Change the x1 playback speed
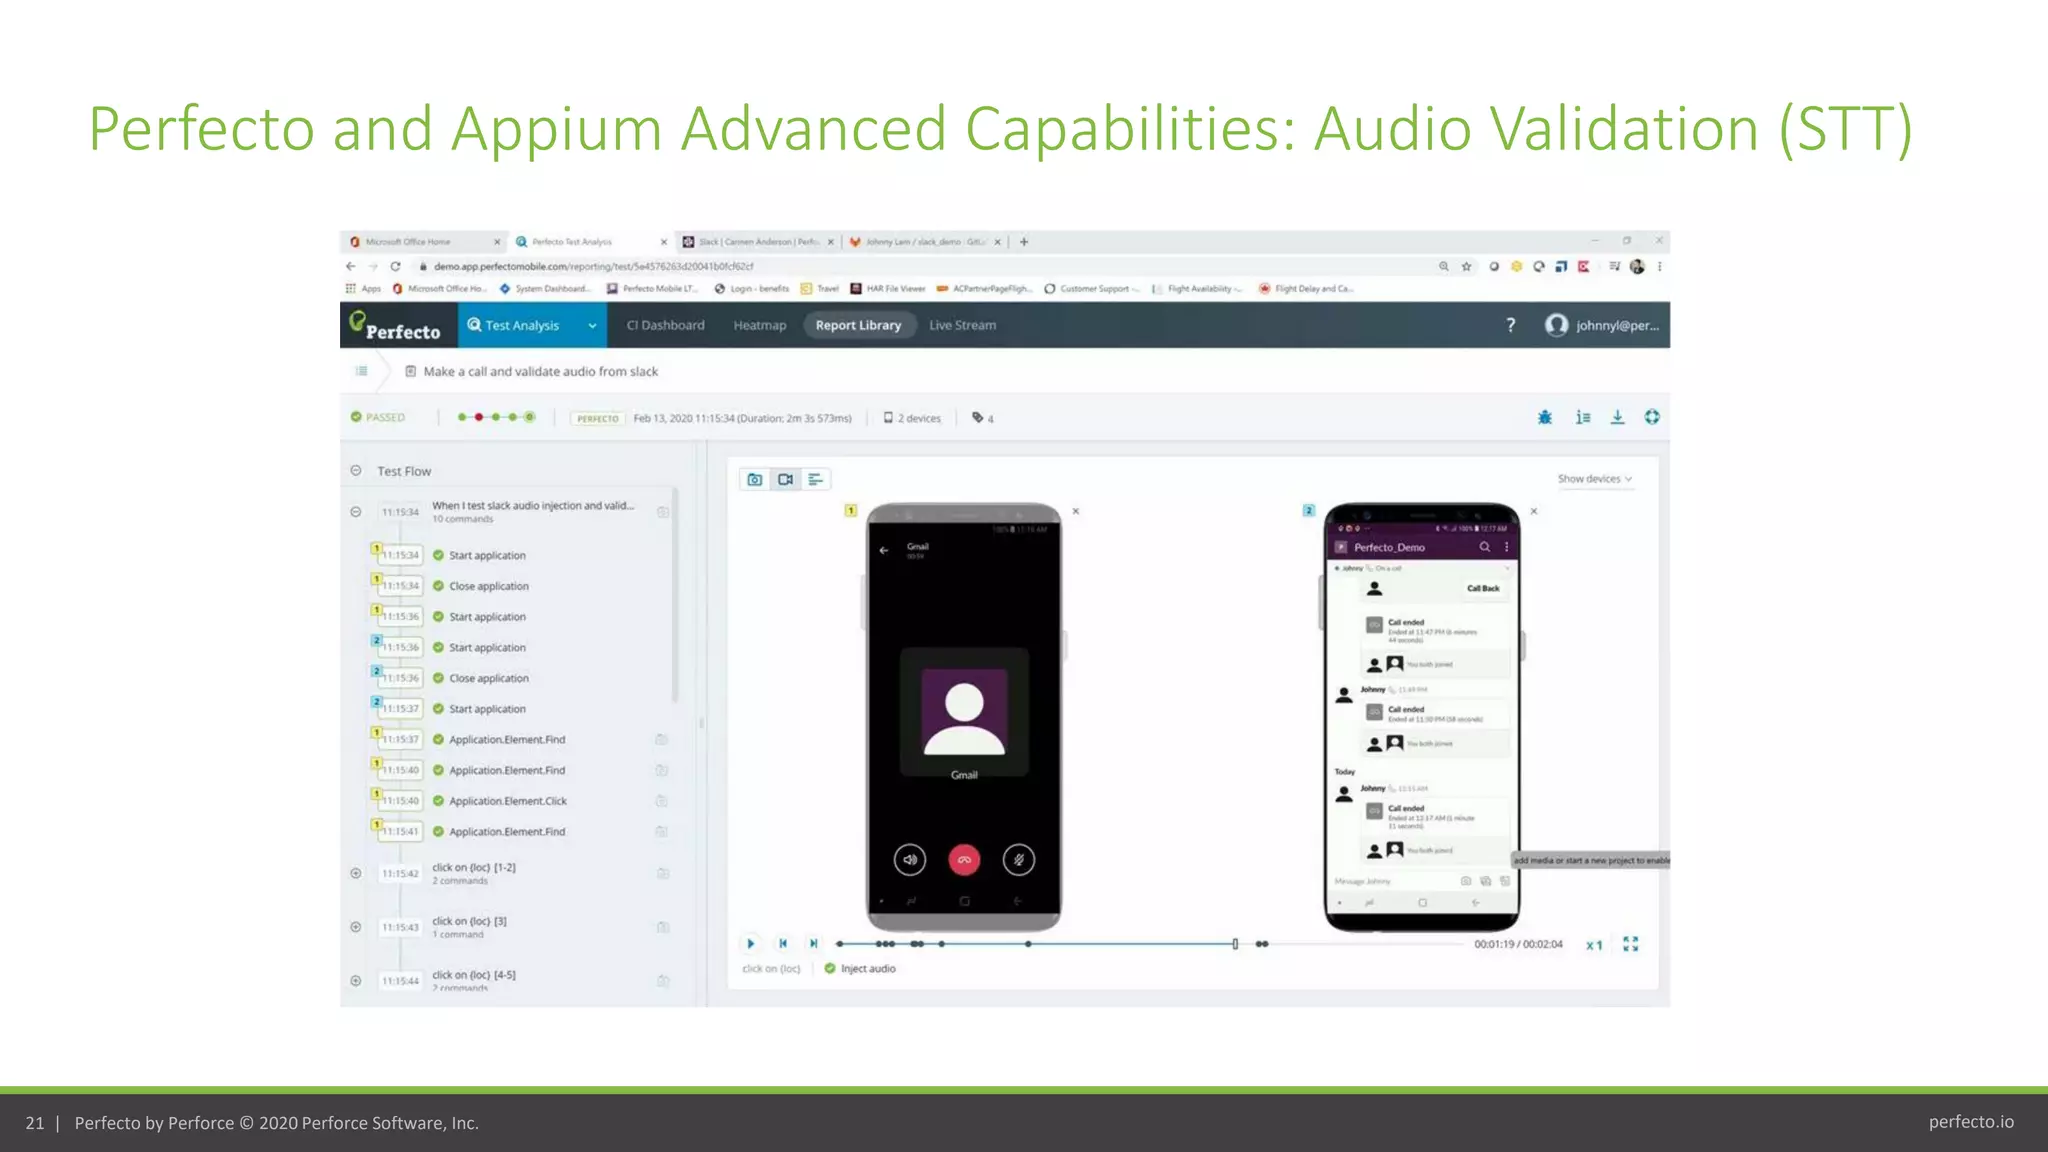The height and width of the screenshot is (1152, 2048). click(x=1594, y=945)
